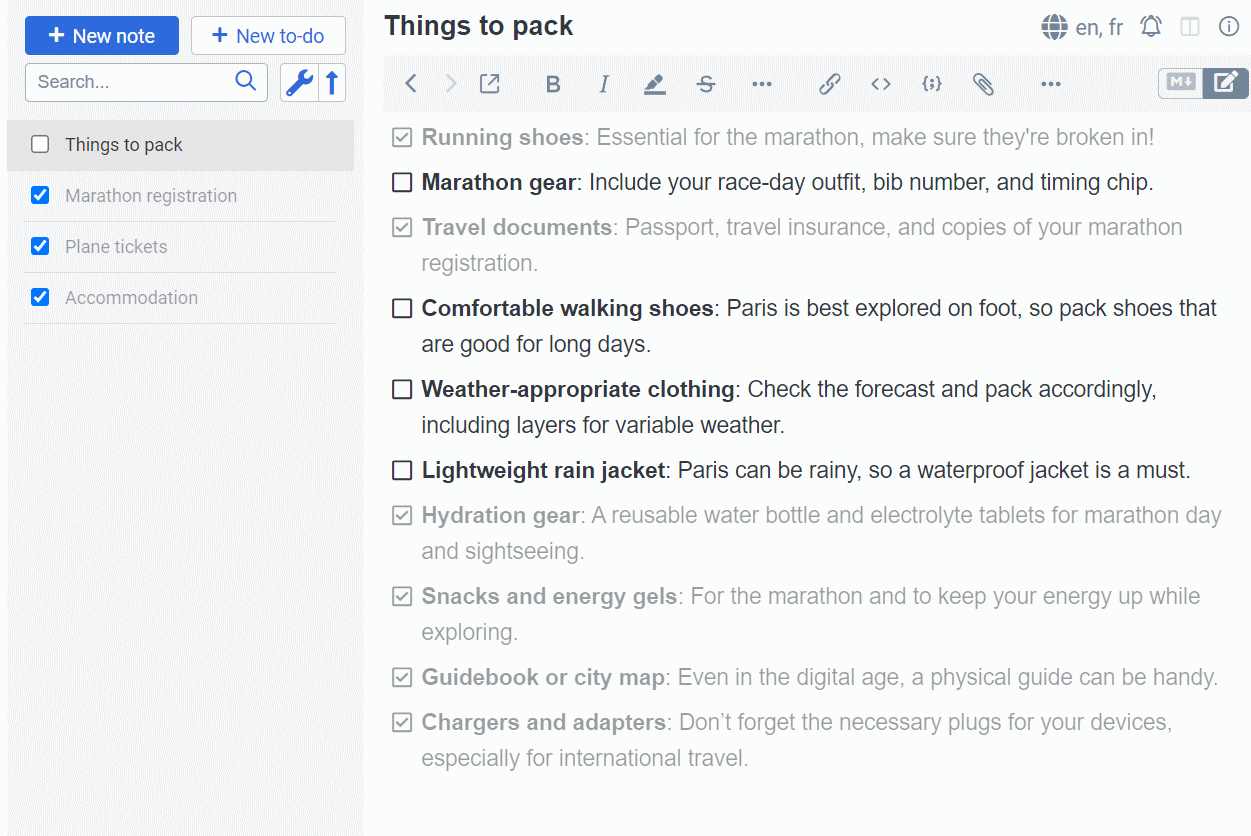Image resolution: width=1251 pixels, height=836 pixels.
Task: Open the Plane tickets note
Action: [116, 247]
